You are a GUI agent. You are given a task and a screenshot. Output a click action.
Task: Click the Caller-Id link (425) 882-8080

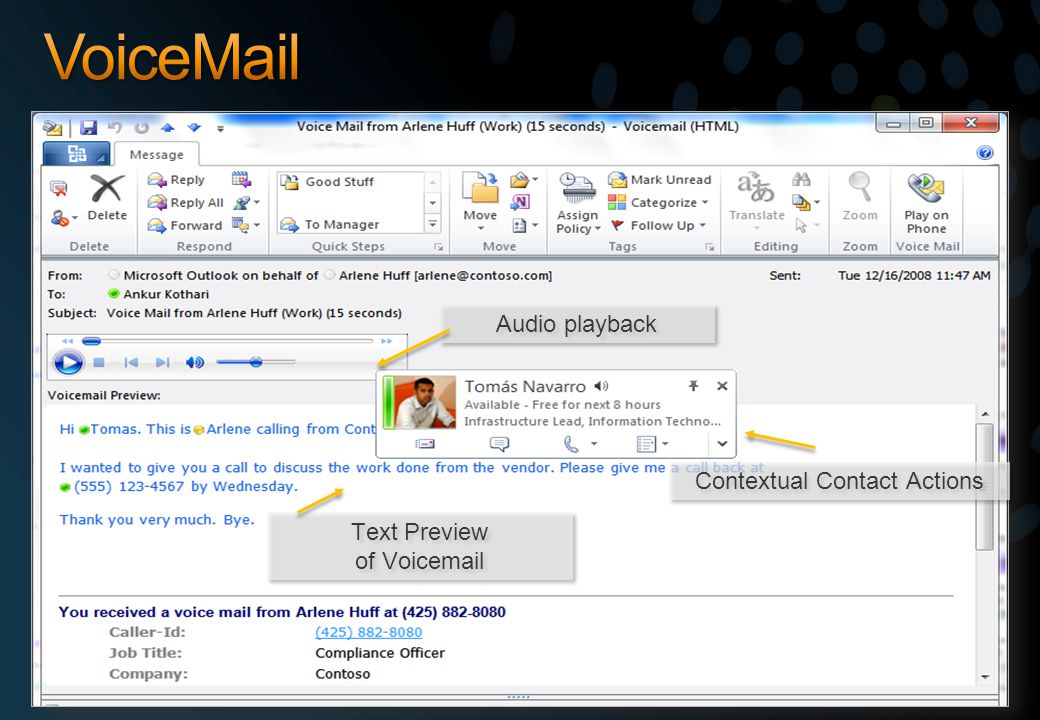click(369, 632)
